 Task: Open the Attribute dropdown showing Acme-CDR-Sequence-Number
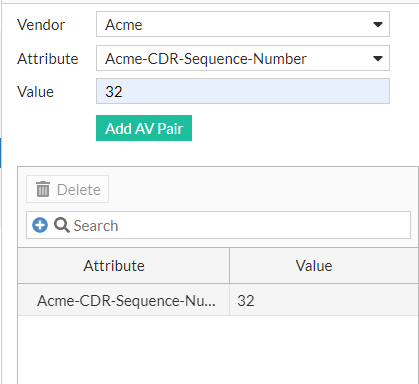tap(243, 58)
